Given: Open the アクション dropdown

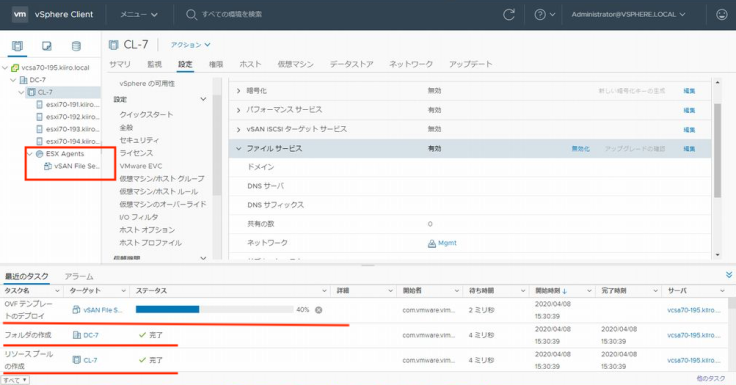Looking at the screenshot, I should (190, 45).
